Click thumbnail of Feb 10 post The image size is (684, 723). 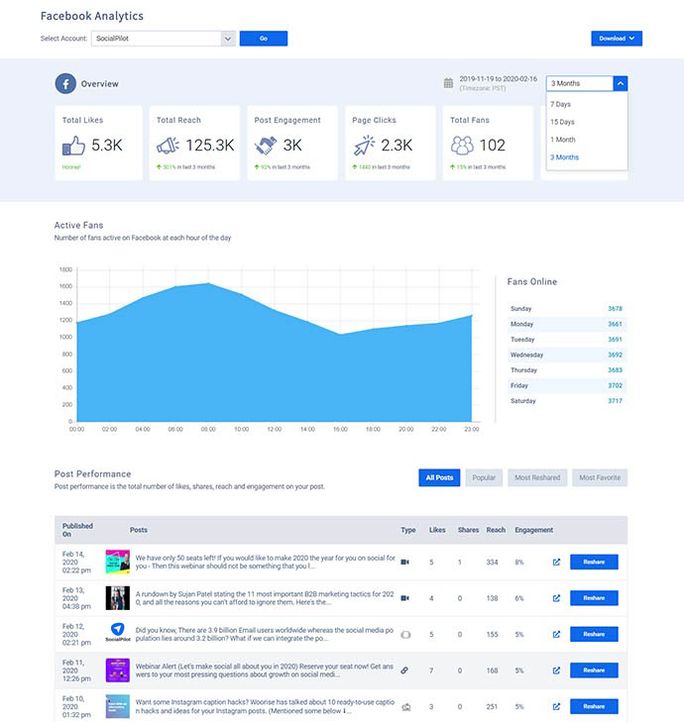pyautogui.click(x=118, y=706)
